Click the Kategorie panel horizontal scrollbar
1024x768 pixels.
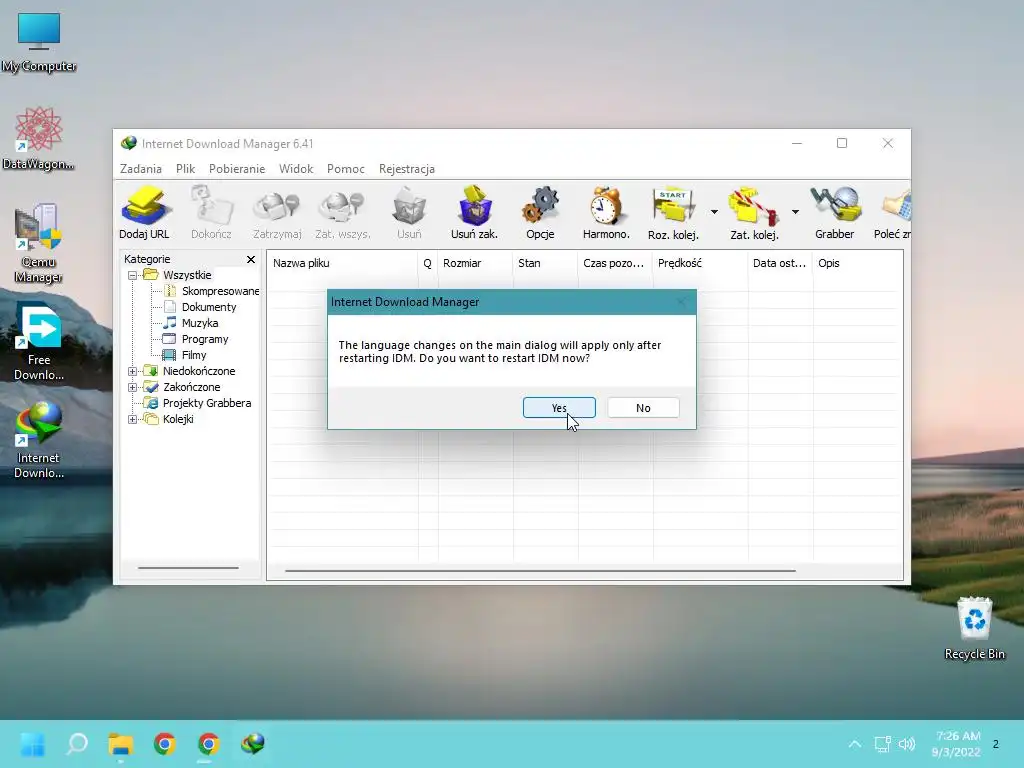click(x=188, y=568)
